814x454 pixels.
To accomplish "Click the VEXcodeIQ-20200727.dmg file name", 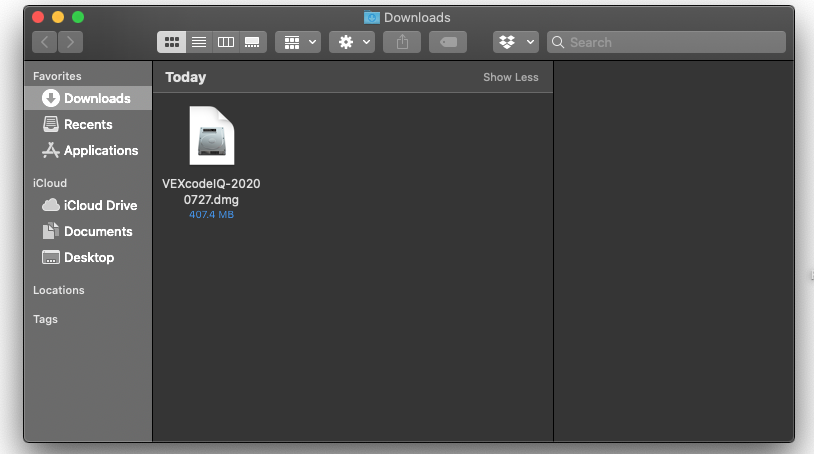I will [211, 191].
